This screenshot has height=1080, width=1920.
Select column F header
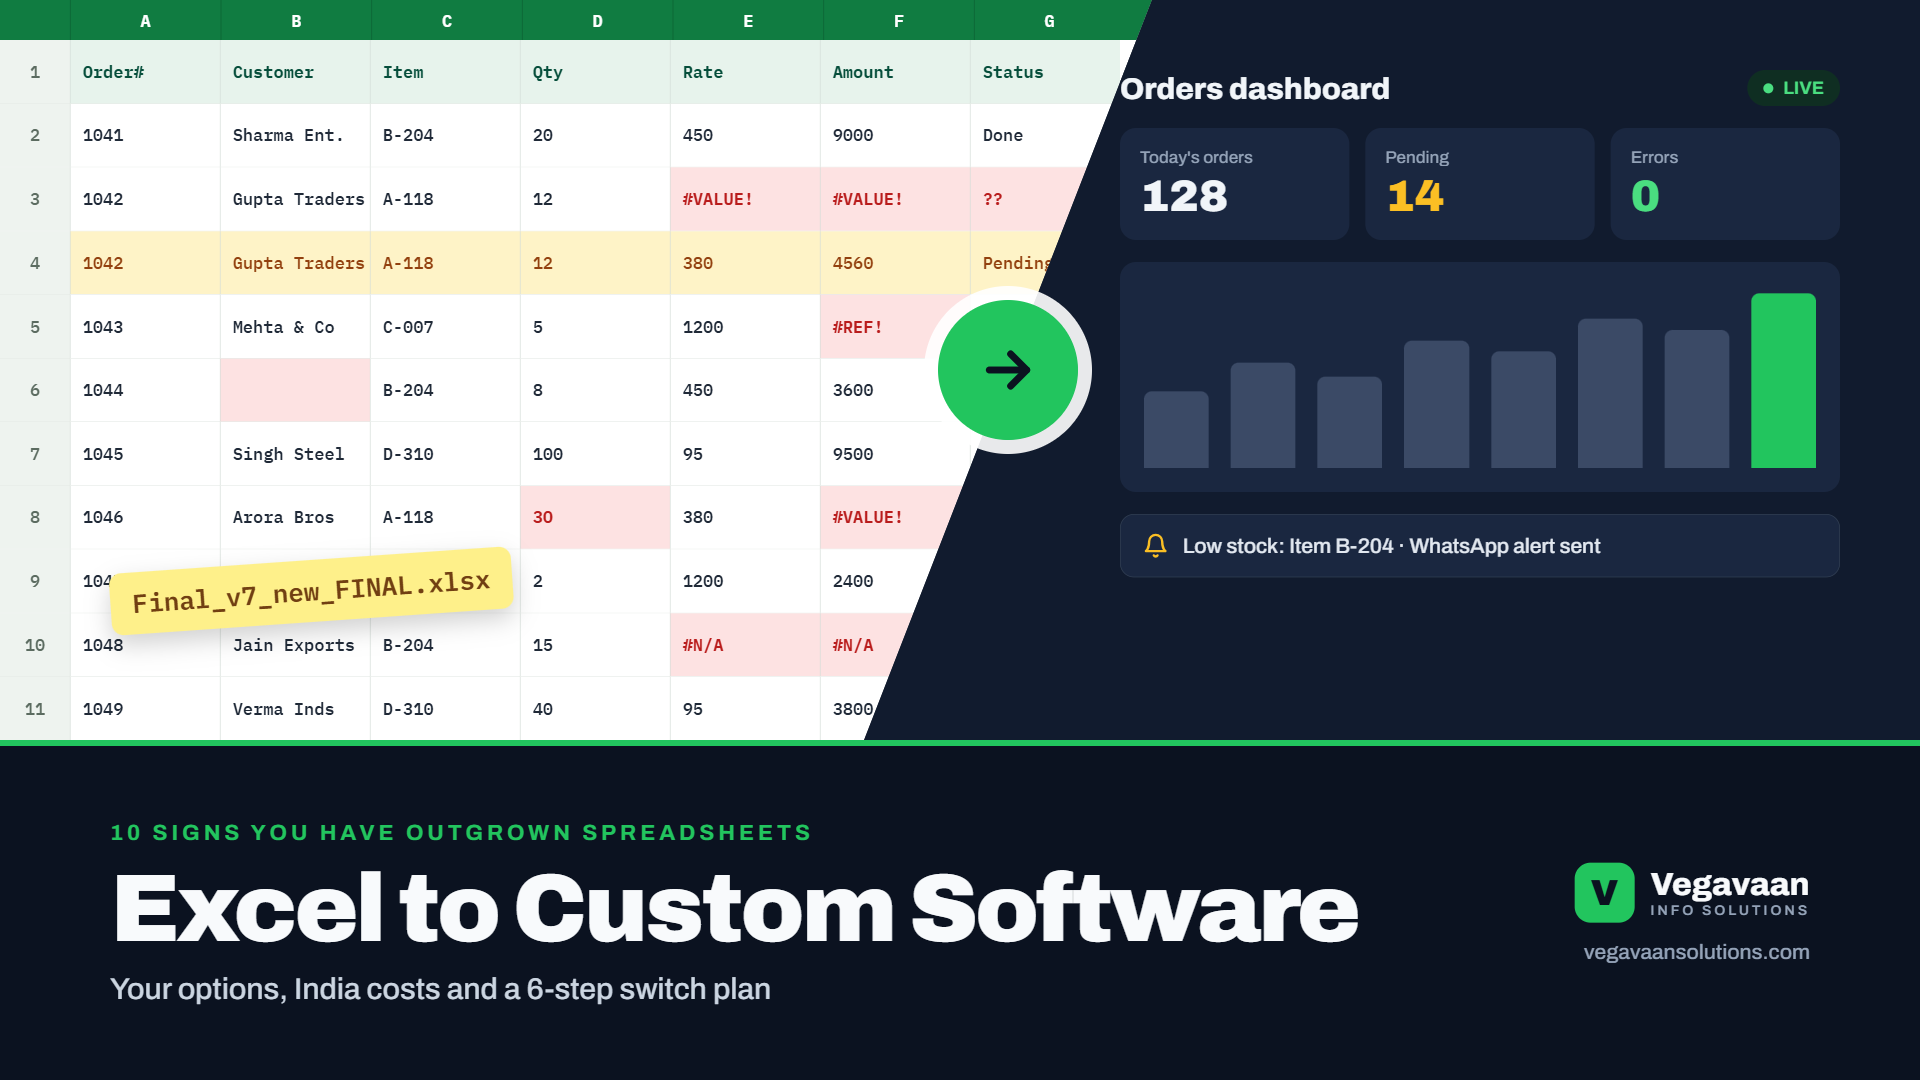pos(898,20)
